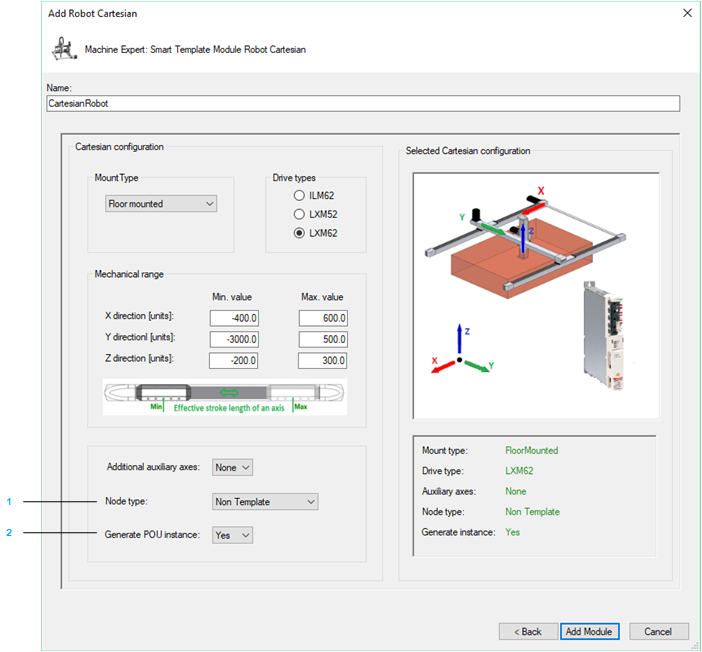Choose the LXM62 drive type option
The width and height of the screenshot is (702, 652).
point(299,233)
